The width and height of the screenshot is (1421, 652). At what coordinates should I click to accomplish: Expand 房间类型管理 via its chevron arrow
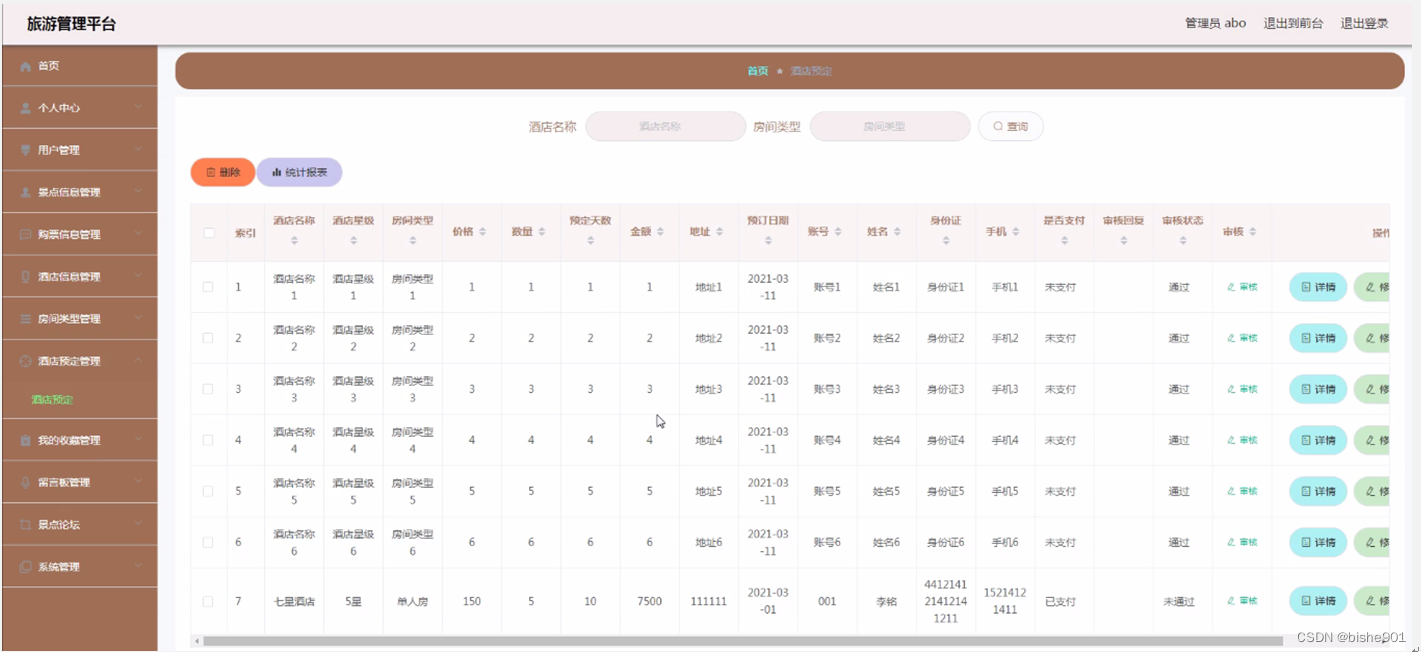[x=138, y=319]
